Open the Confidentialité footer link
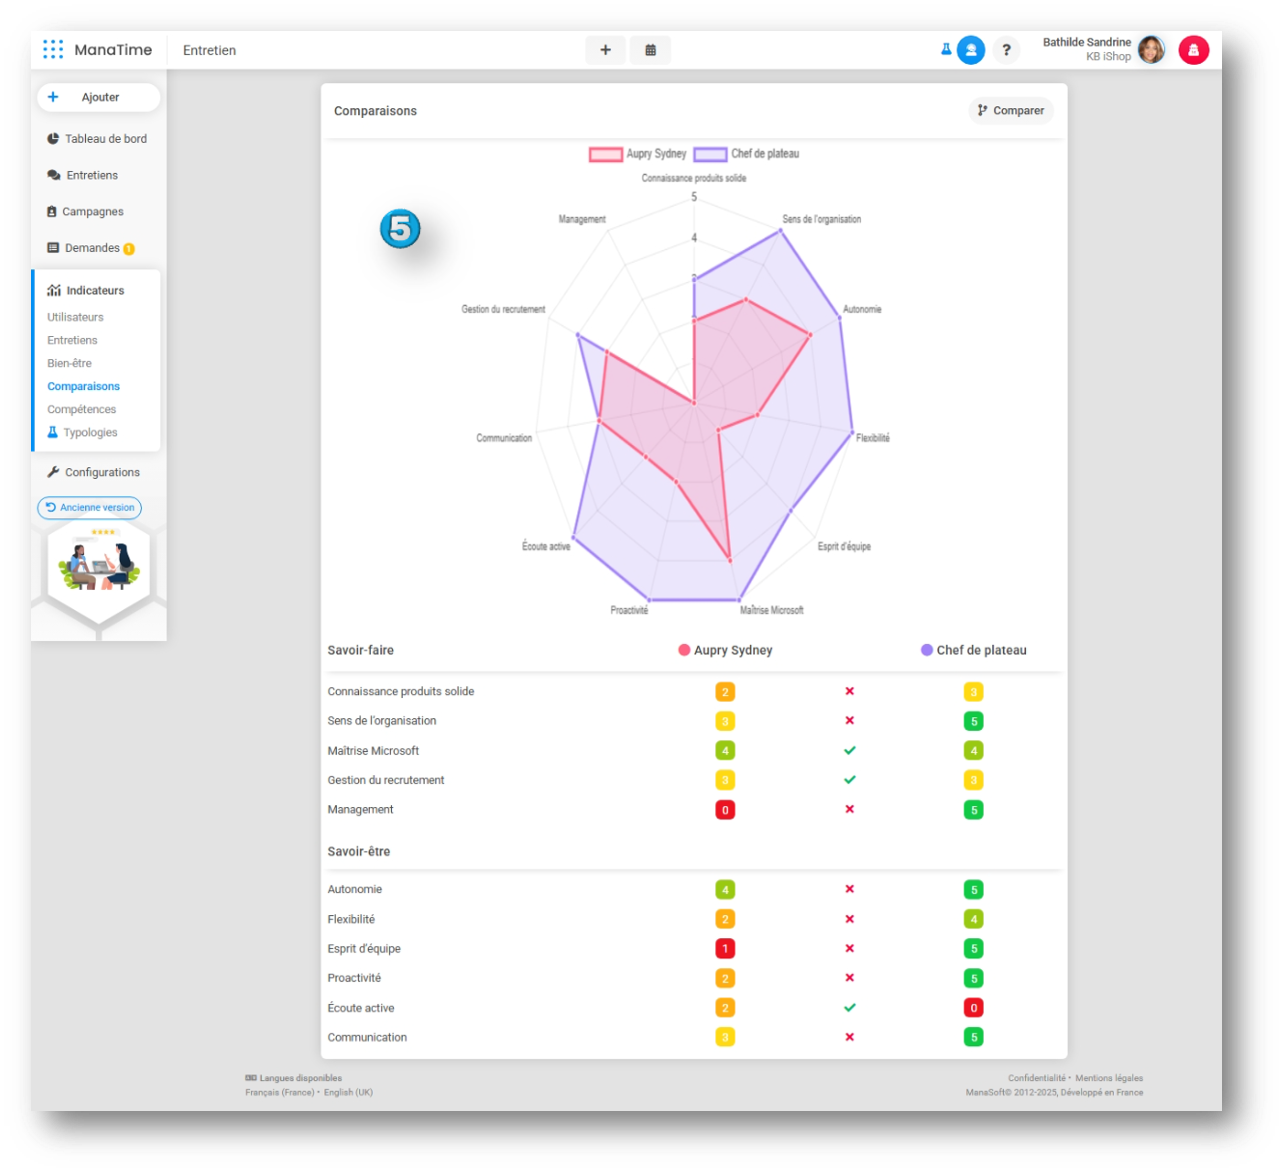The width and height of the screenshot is (1284, 1174). tap(1036, 1078)
